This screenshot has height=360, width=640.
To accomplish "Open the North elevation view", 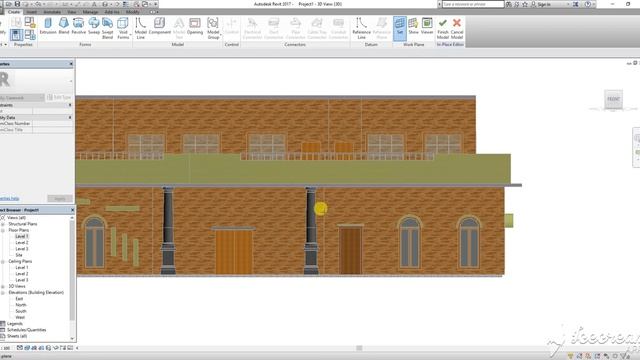I will (21, 305).
